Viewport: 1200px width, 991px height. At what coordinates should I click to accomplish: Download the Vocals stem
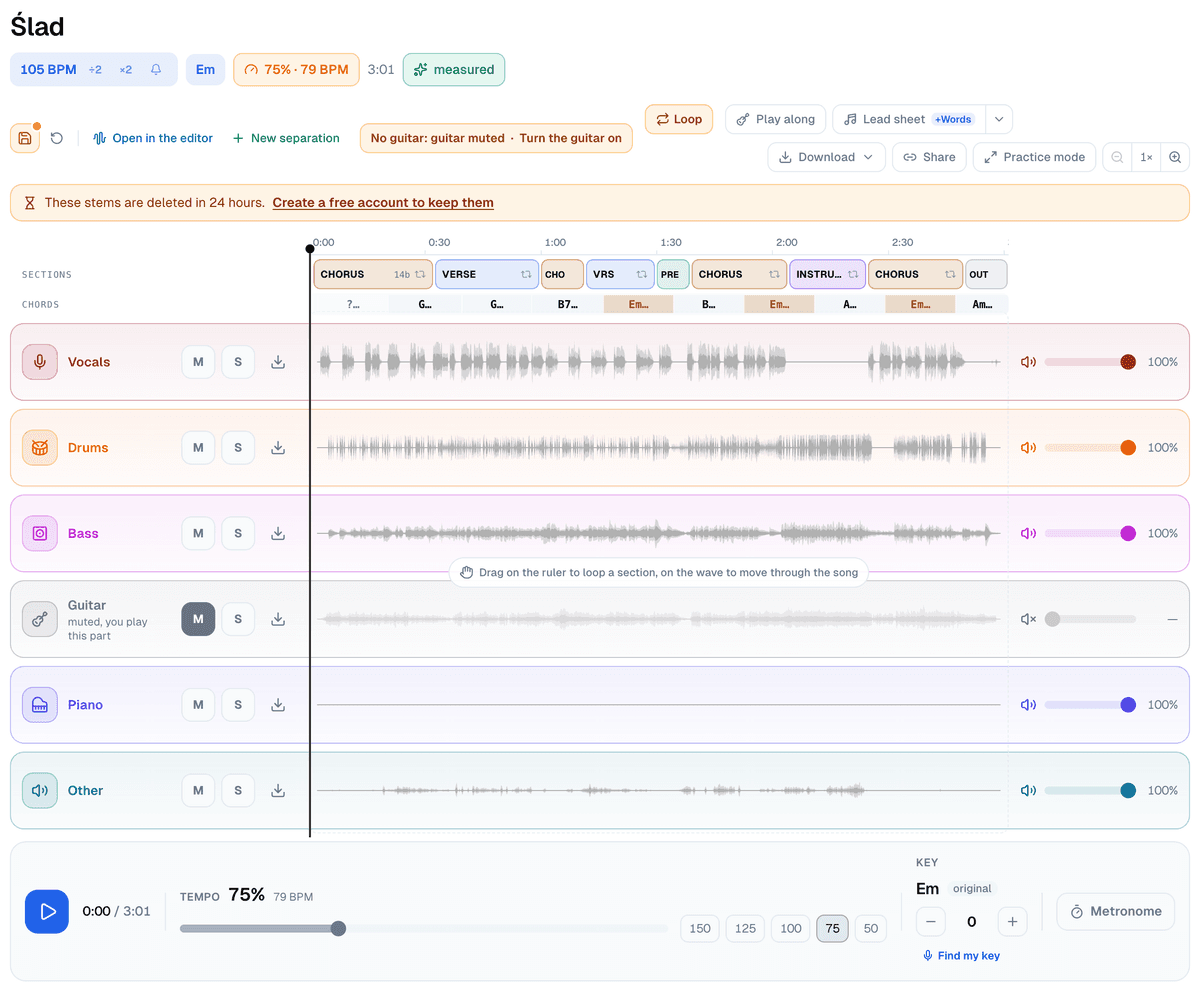pyautogui.click(x=278, y=362)
